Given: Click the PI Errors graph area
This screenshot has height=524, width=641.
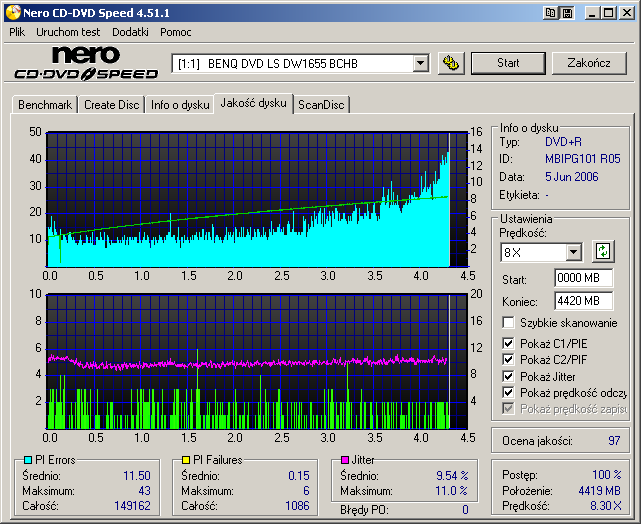Looking at the screenshot, I should (257, 199).
